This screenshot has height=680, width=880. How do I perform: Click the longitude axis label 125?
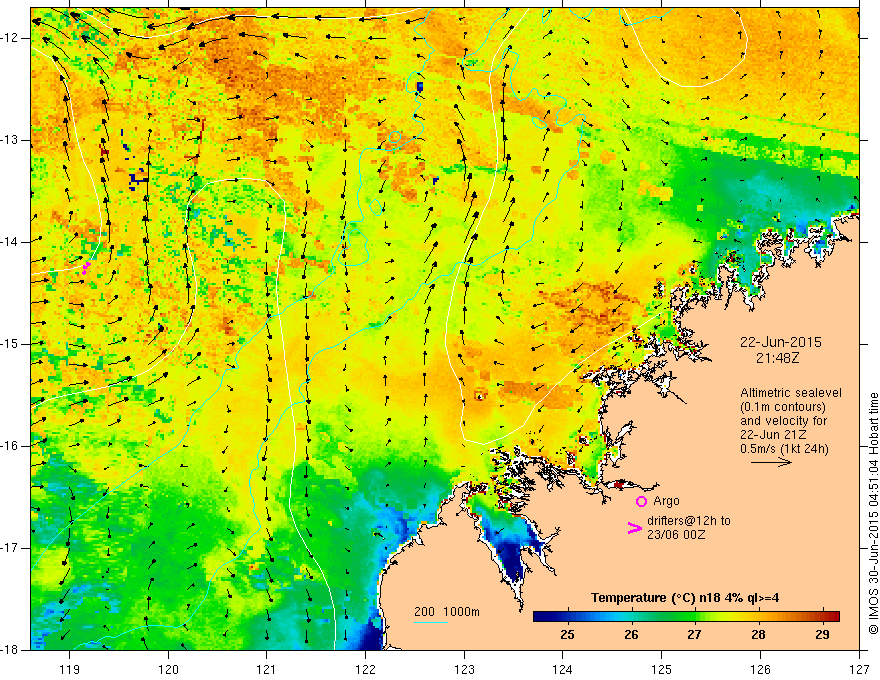pos(662,669)
